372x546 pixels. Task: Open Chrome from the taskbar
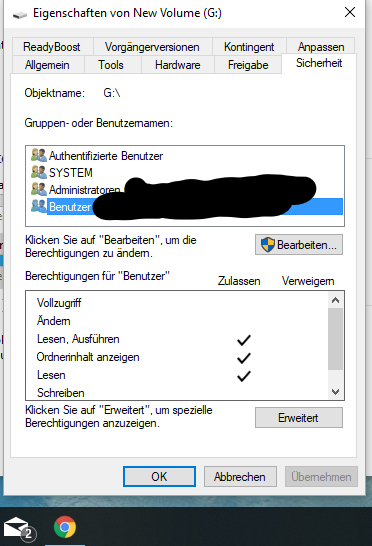coord(65,527)
